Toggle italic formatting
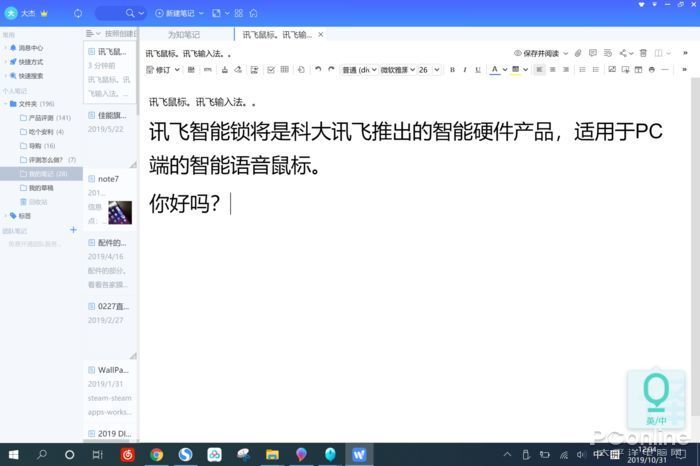Viewport: 700px width, 466px height. point(465,70)
